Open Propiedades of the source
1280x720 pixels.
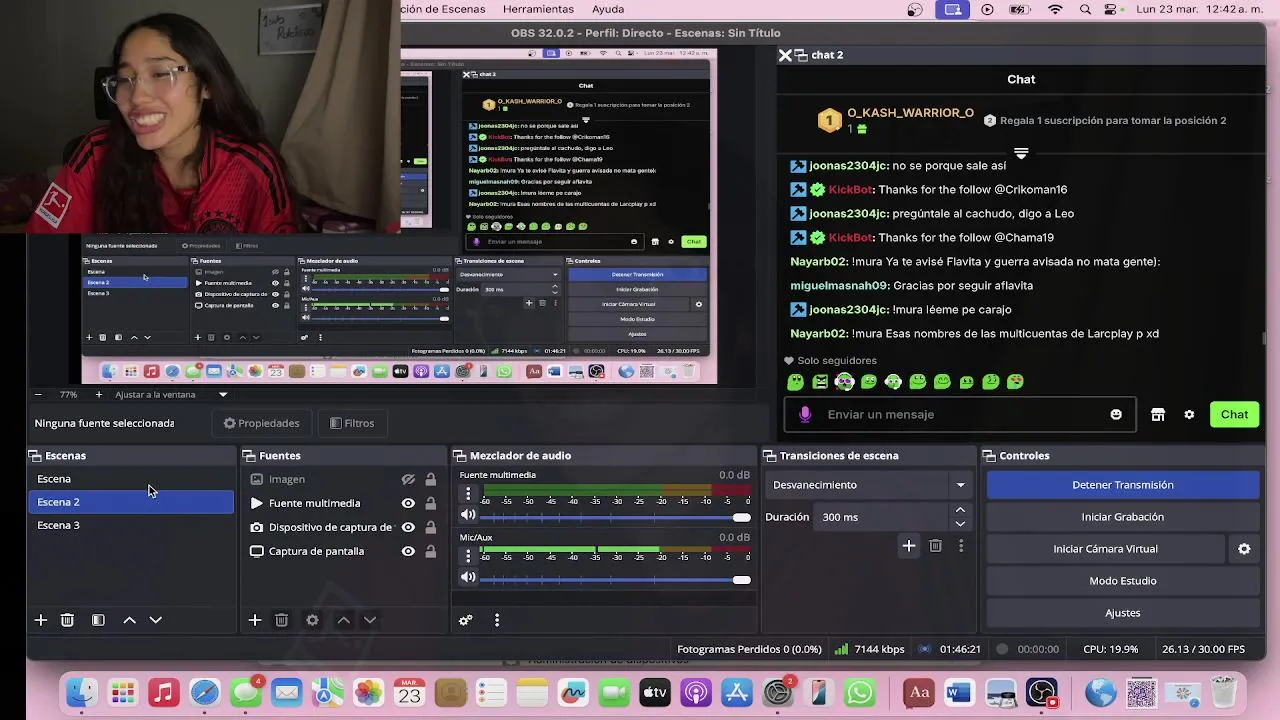coord(261,423)
